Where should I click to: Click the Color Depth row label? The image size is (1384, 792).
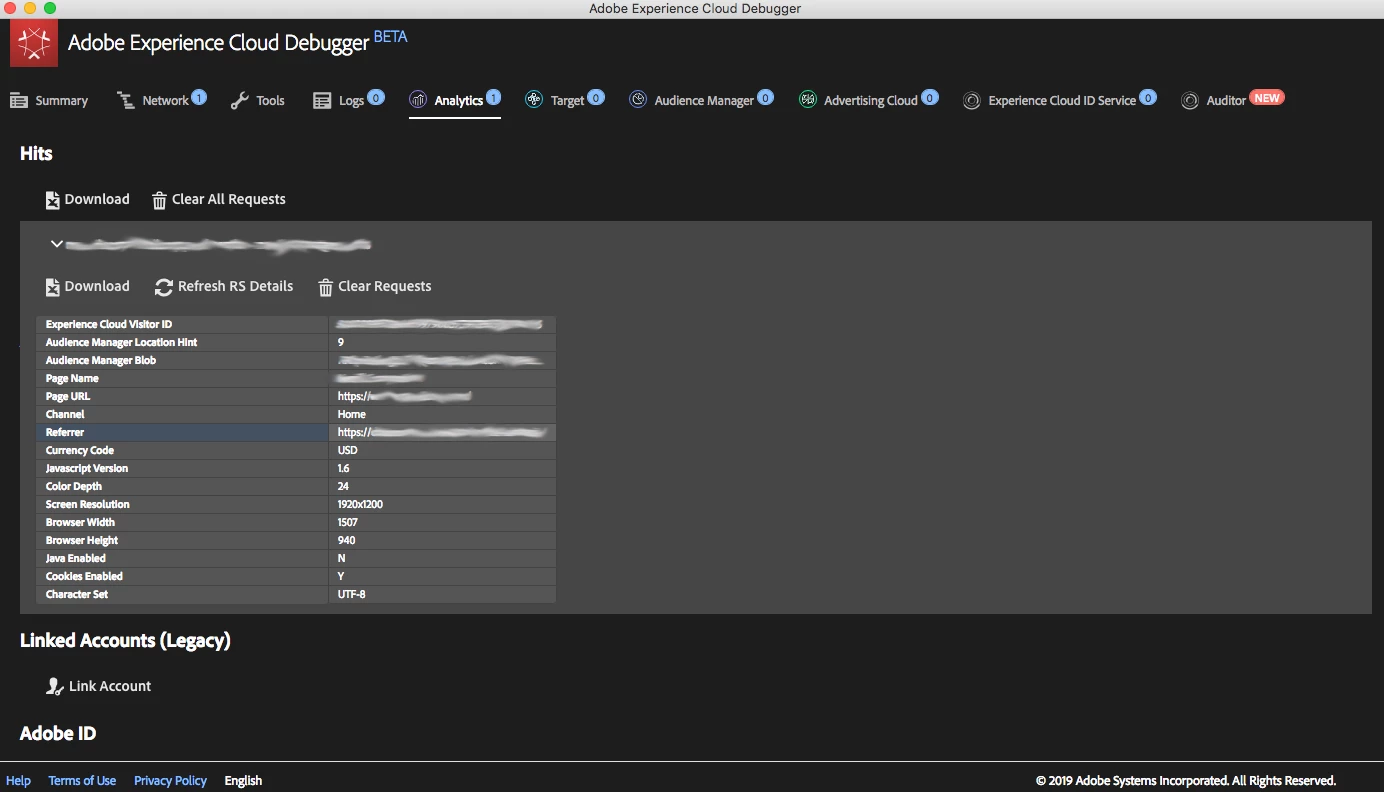[74, 487]
